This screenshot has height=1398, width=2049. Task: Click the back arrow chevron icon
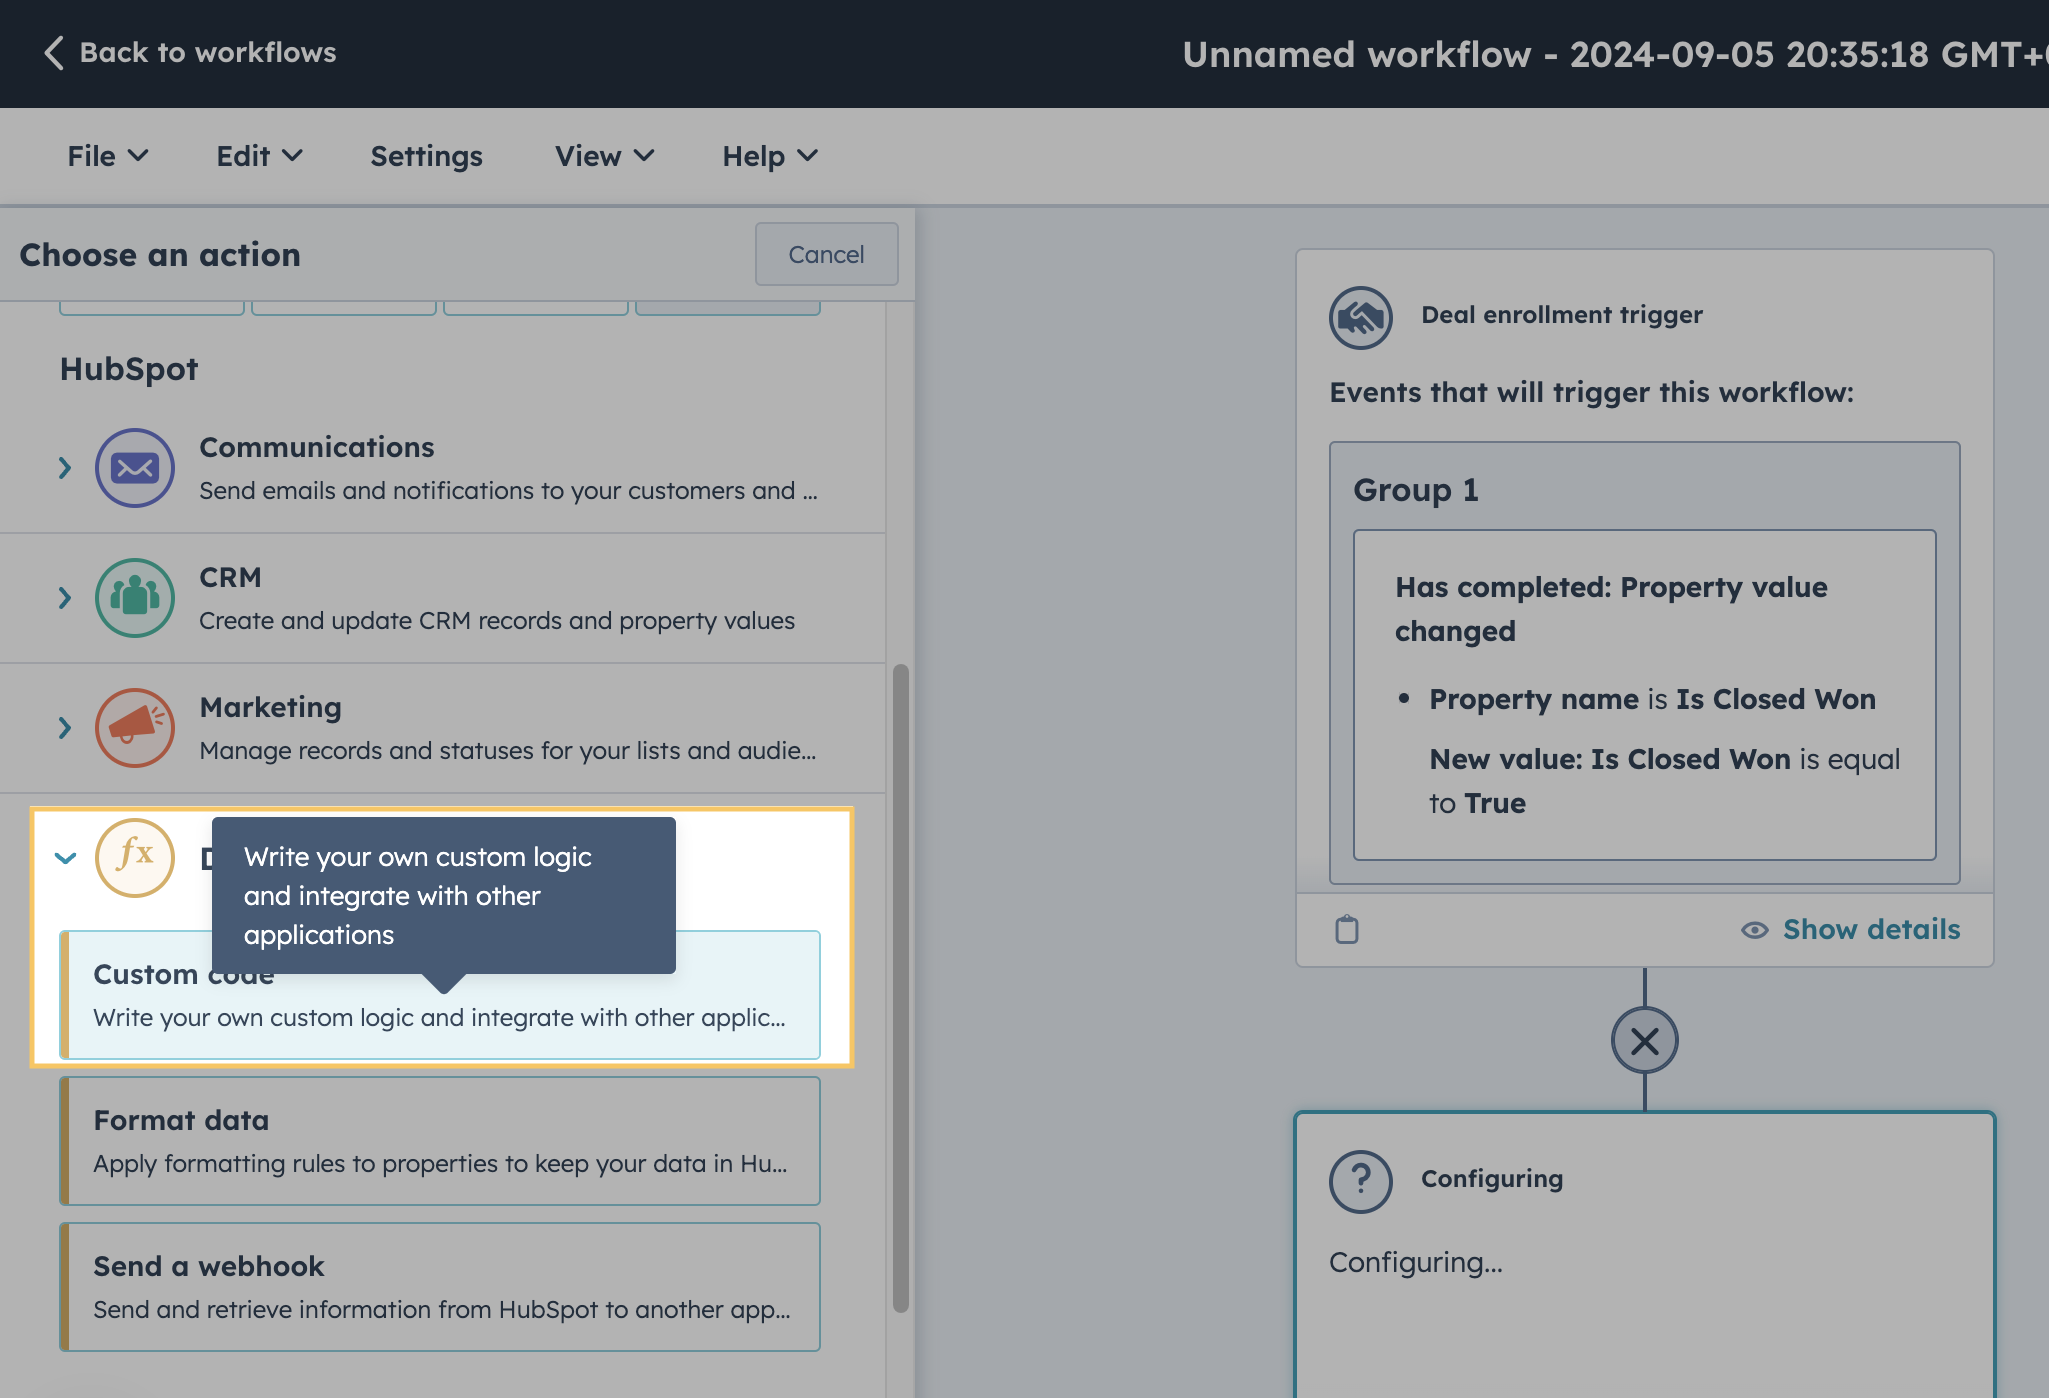point(54,53)
